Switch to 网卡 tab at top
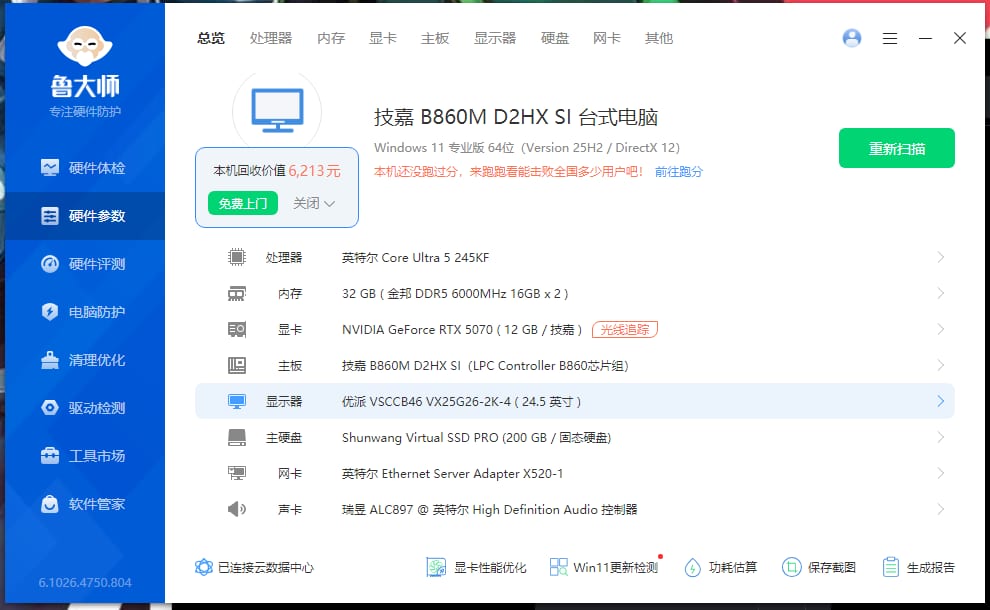Viewport: 990px width, 610px height. [x=607, y=39]
